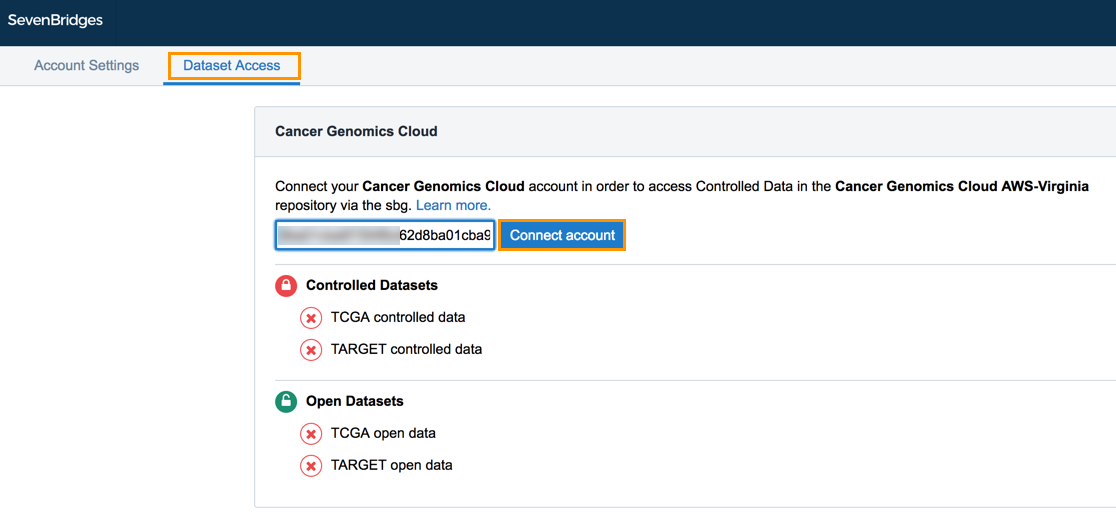
Task: Select the TCGA open data label
Action: pos(383,434)
